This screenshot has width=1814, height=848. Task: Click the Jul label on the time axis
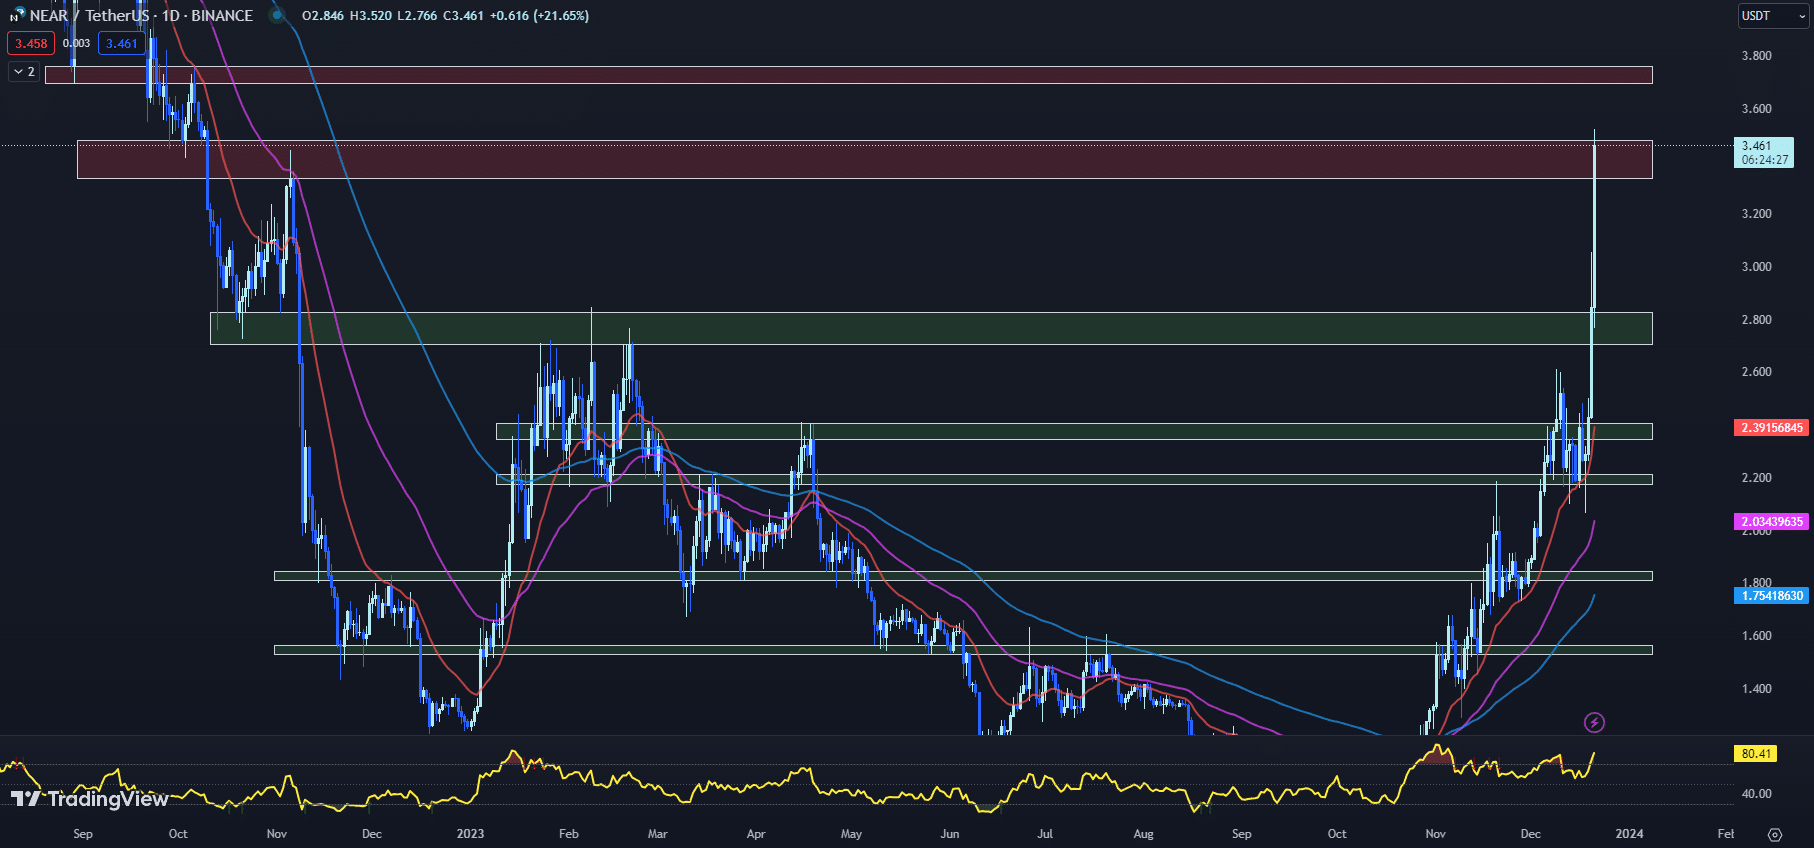1045,834
